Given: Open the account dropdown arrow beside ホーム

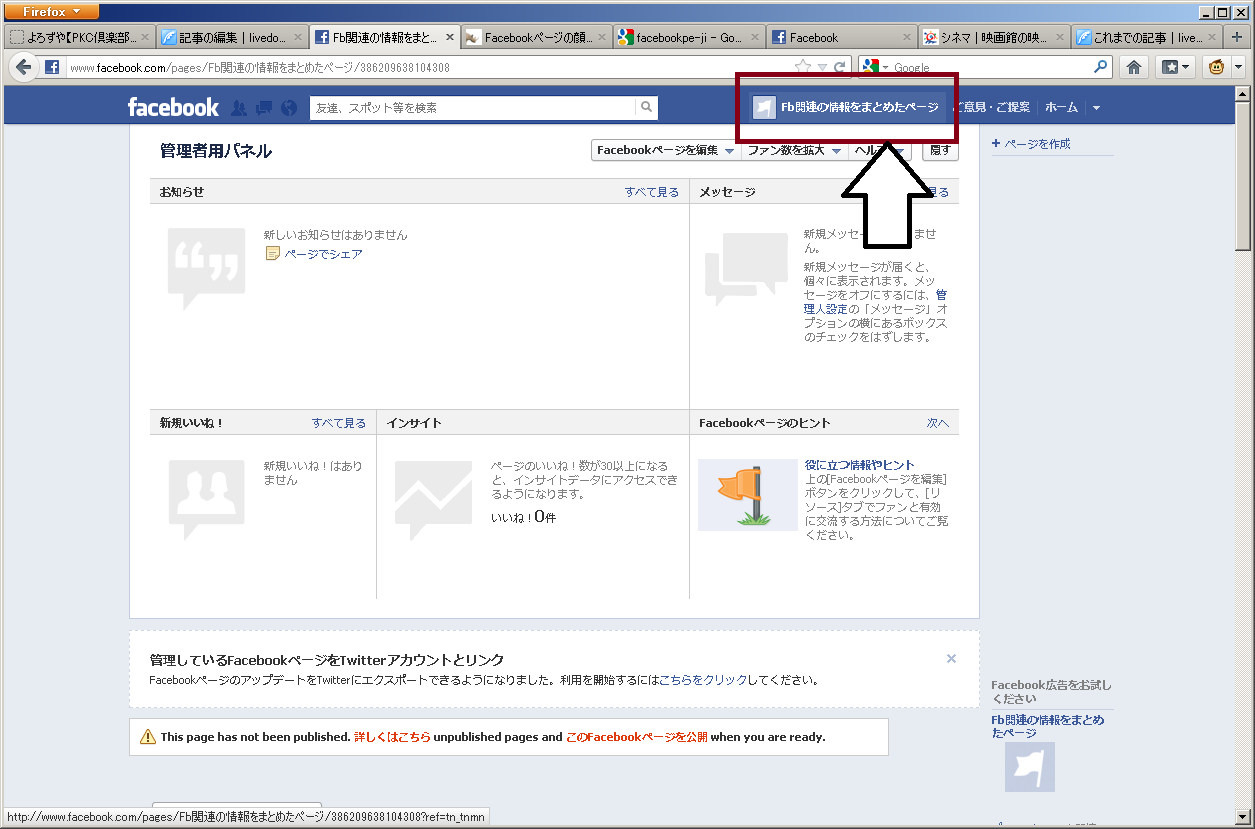Looking at the screenshot, I should [1096, 107].
